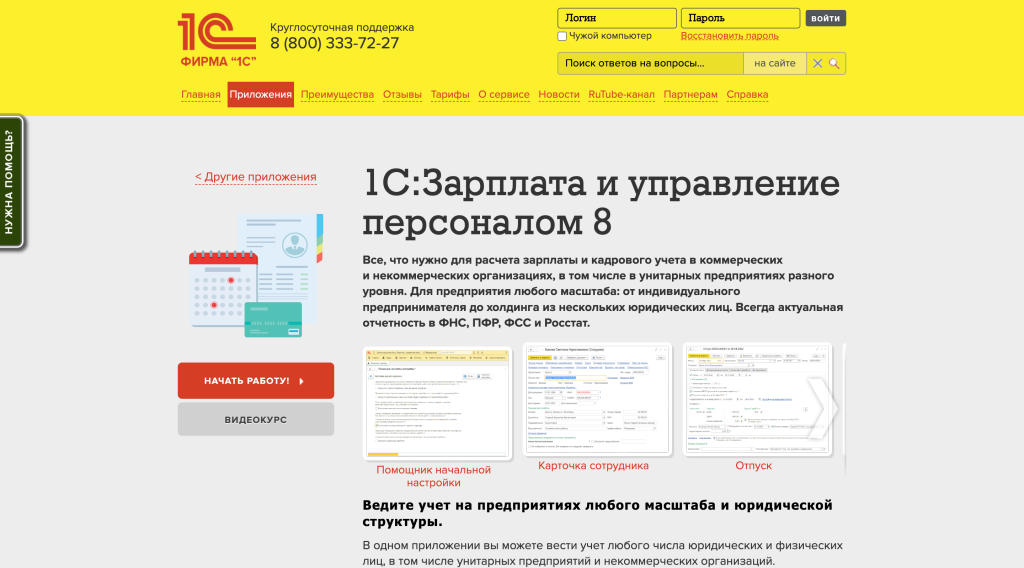This screenshot has height=568, width=1024.
Task: Open the 'на сайте' search scope dropdown
Action: point(775,63)
